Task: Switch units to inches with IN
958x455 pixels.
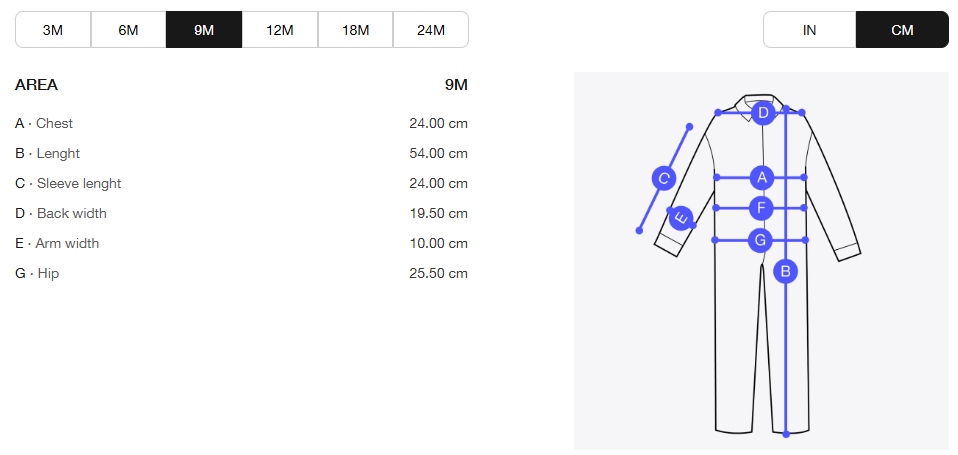Action: [x=810, y=29]
